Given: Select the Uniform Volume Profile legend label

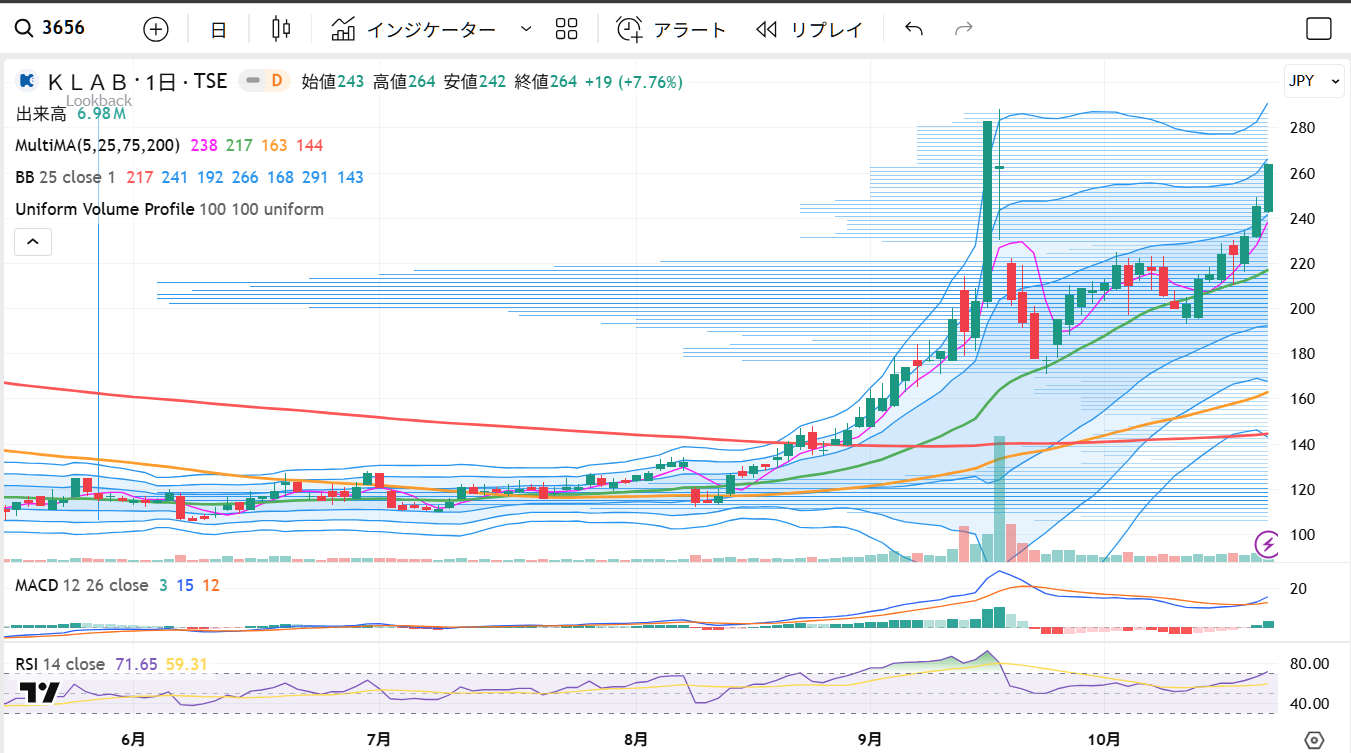Looking at the screenshot, I should tap(105, 209).
